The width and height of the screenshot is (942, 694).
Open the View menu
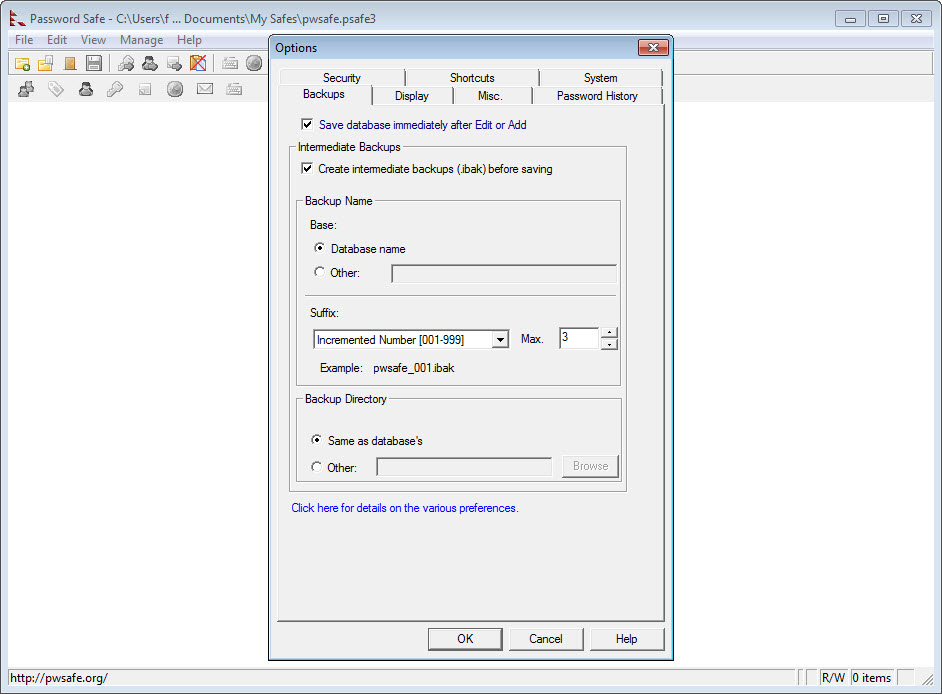pyautogui.click(x=93, y=40)
